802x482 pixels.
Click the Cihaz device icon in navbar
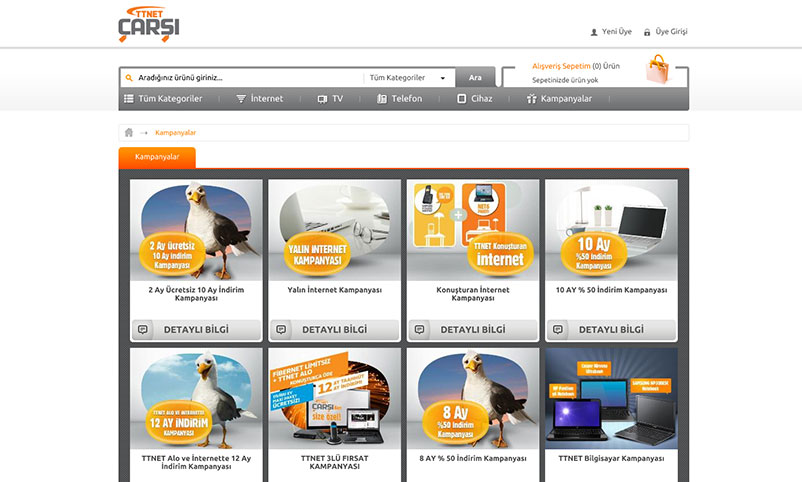click(461, 99)
